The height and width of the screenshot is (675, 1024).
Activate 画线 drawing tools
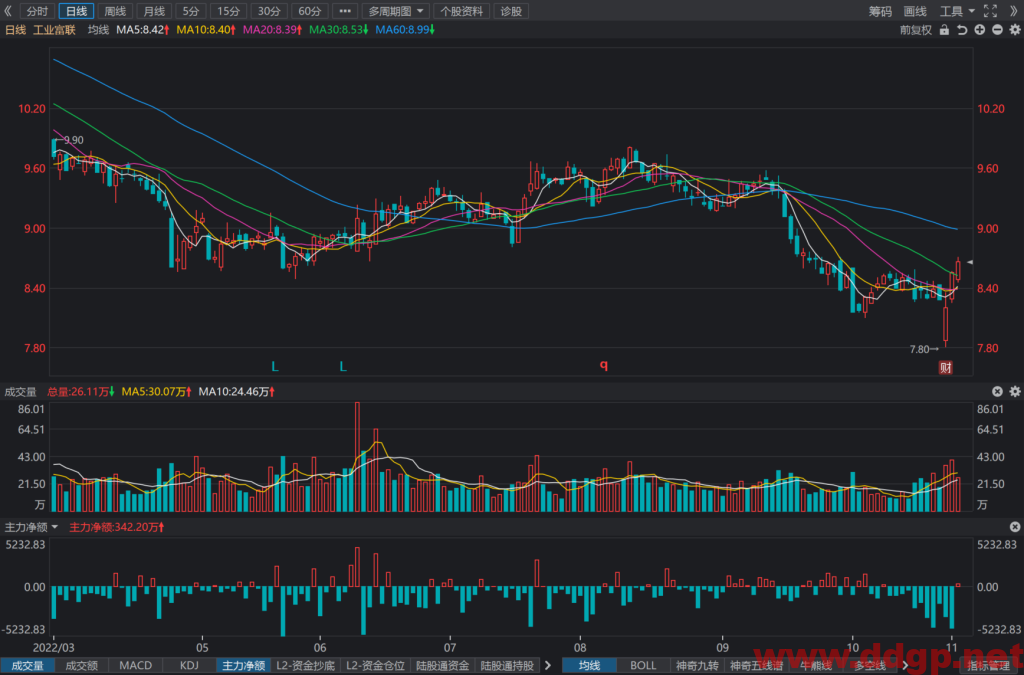point(915,11)
